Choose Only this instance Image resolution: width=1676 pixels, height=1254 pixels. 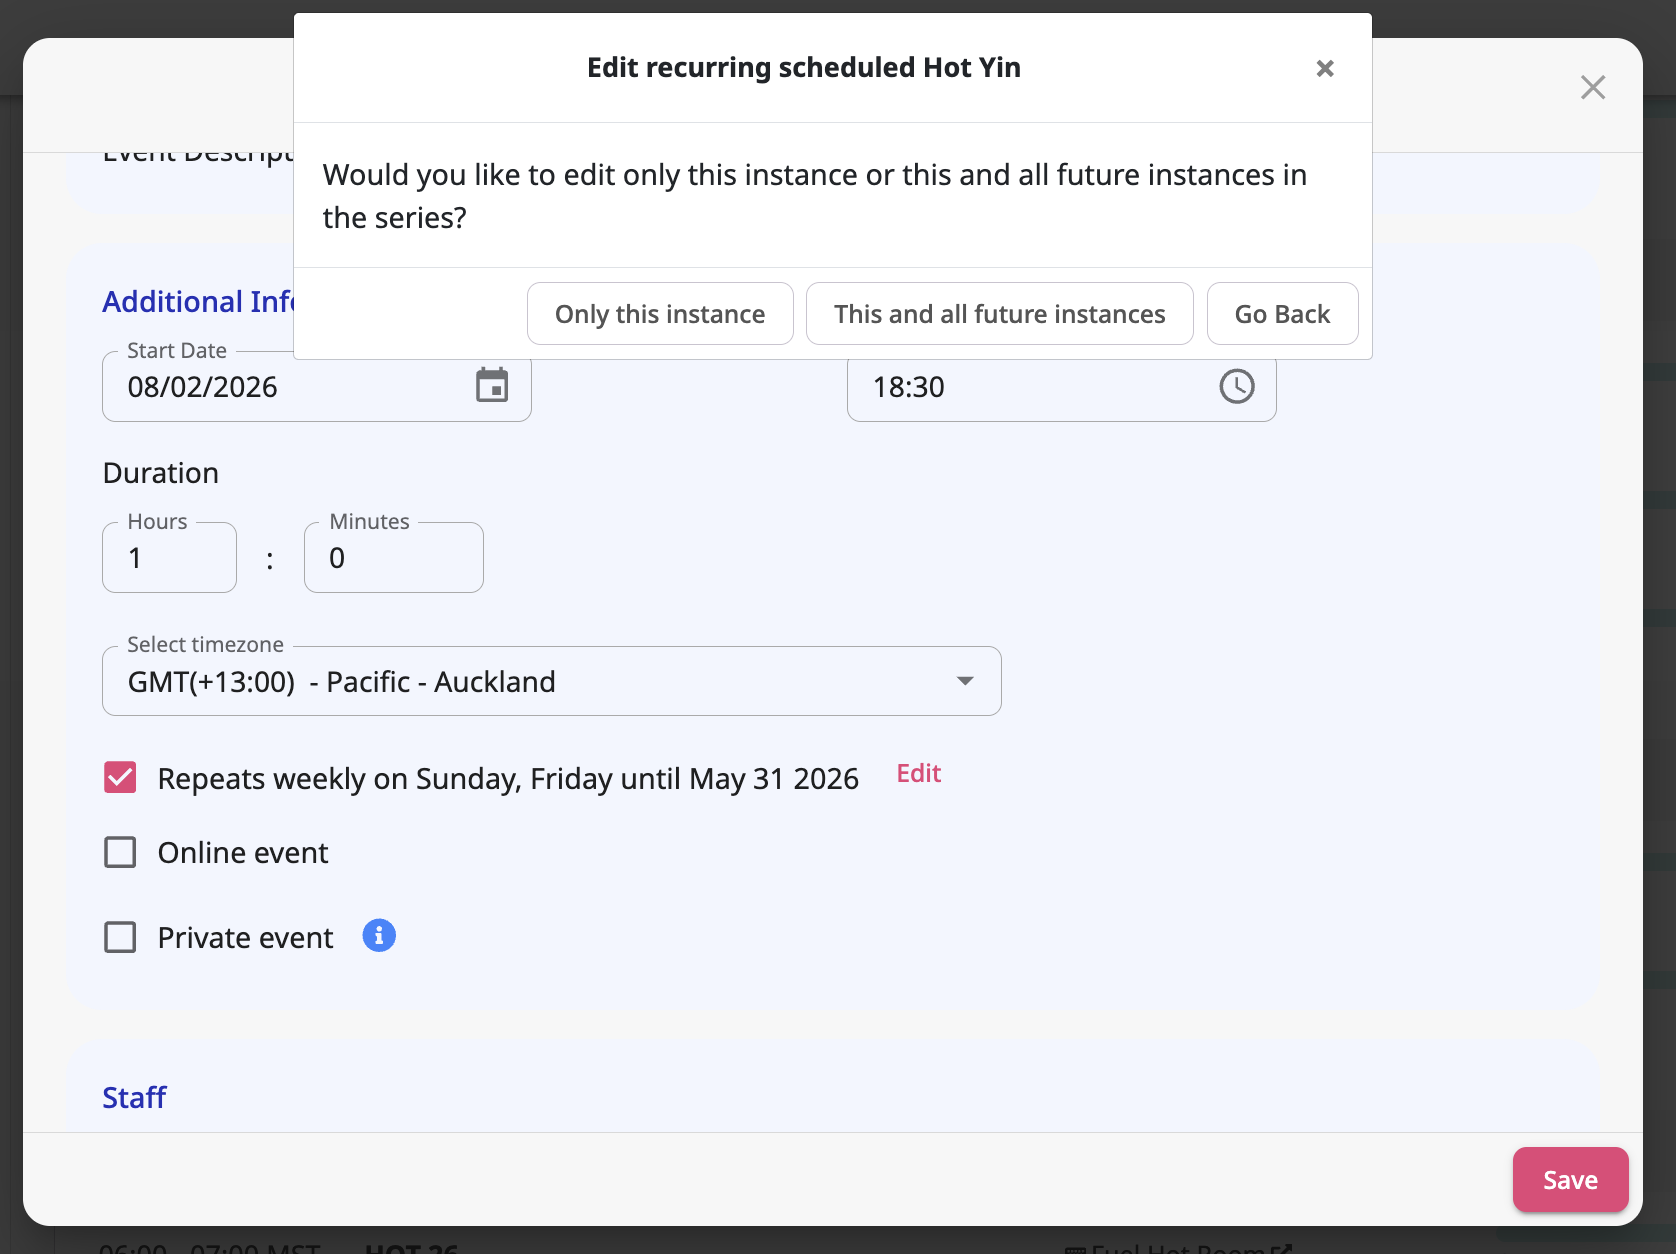tap(660, 314)
